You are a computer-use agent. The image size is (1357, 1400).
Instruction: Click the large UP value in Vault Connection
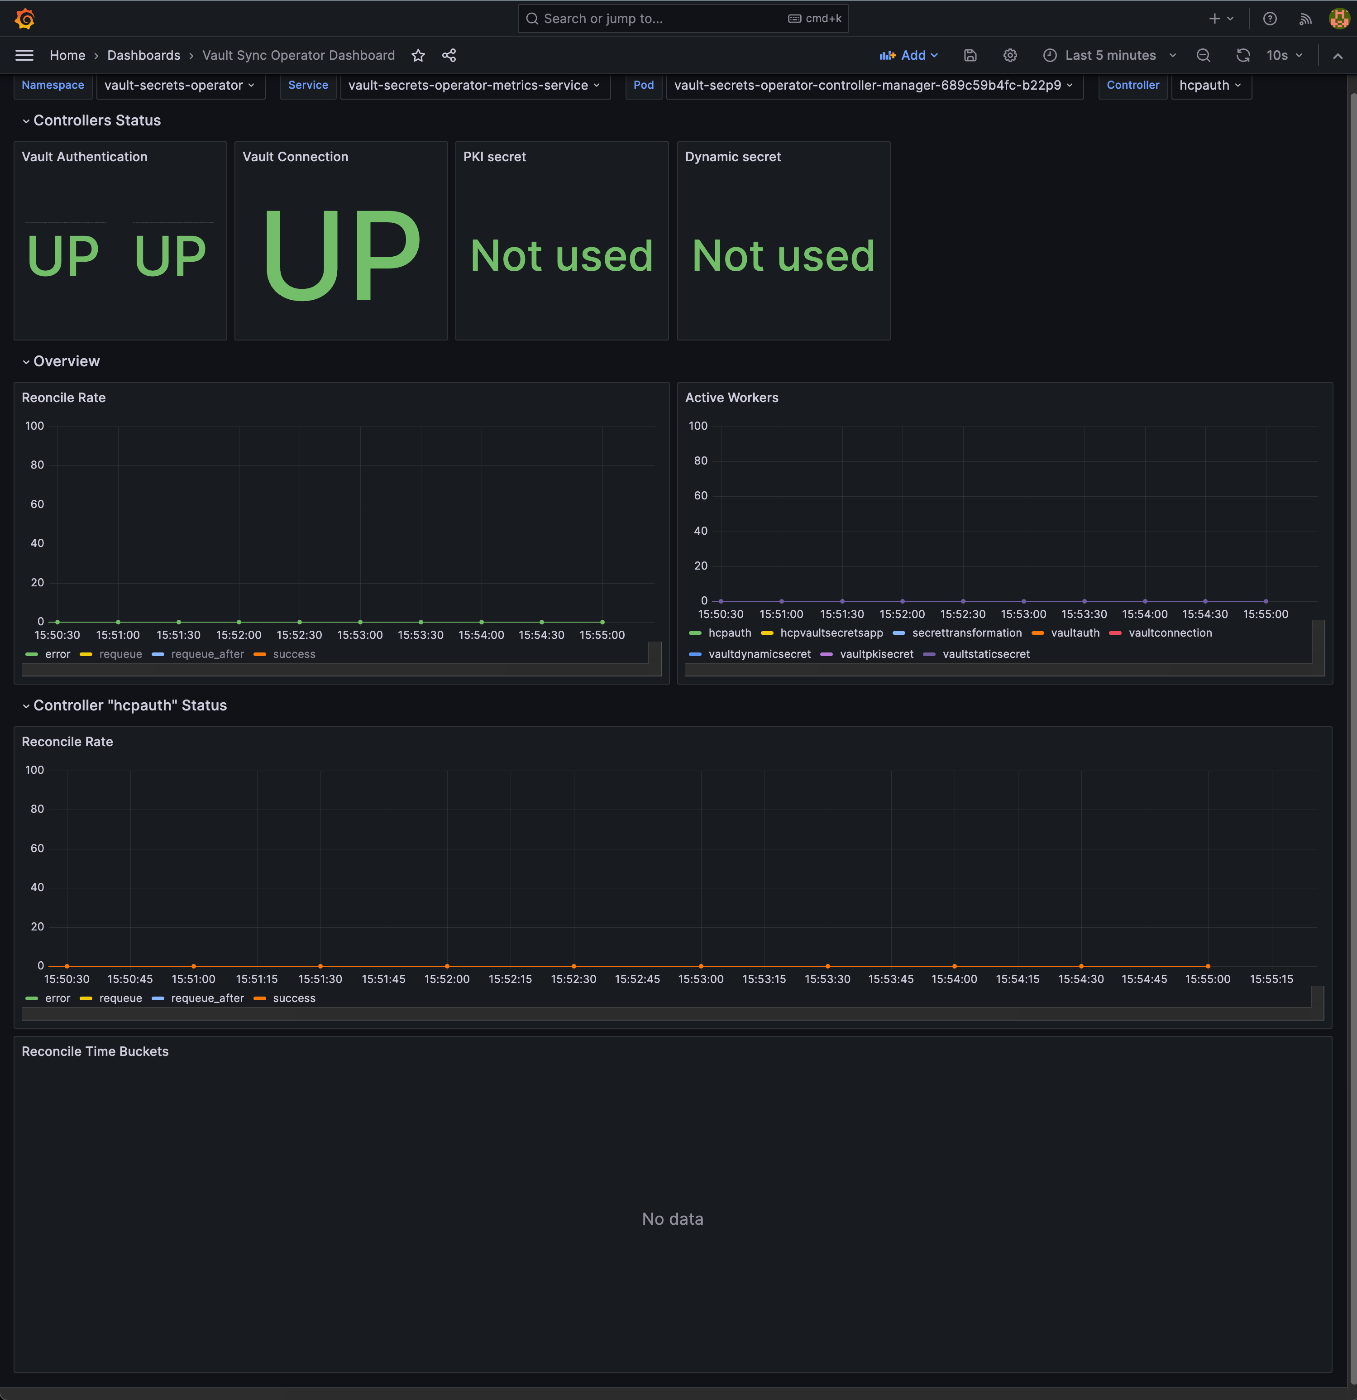tap(341, 256)
